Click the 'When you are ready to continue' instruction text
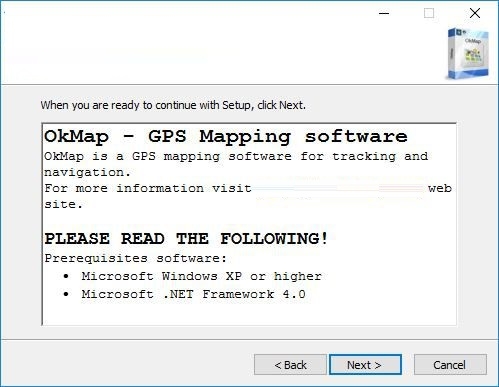Viewport: 499px width, 387px height. (x=173, y=105)
